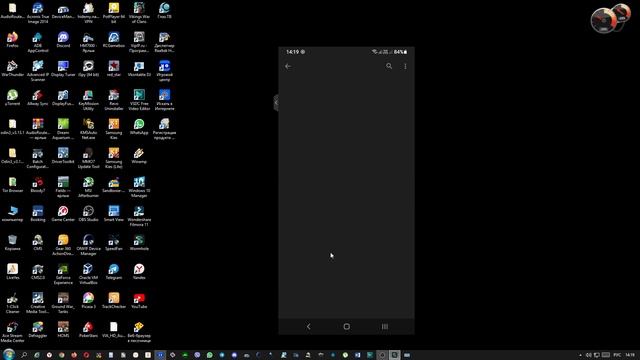Select the OBS Studio desktop shortcut
This screenshot has height=360, width=640.
tap(89, 214)
